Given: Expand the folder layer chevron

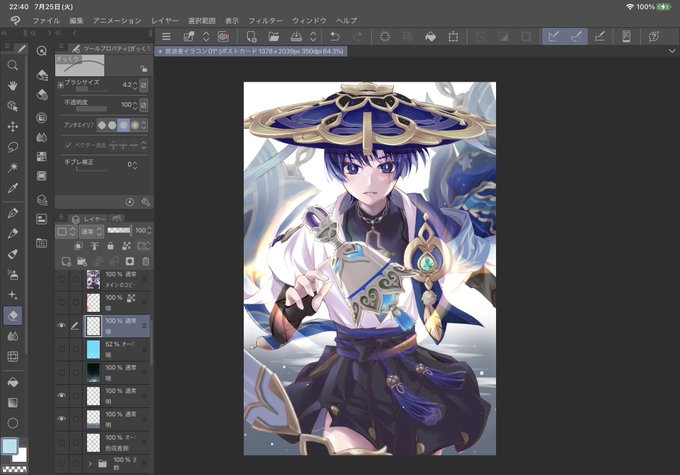Looking at the screenshot, I should 90,464.
